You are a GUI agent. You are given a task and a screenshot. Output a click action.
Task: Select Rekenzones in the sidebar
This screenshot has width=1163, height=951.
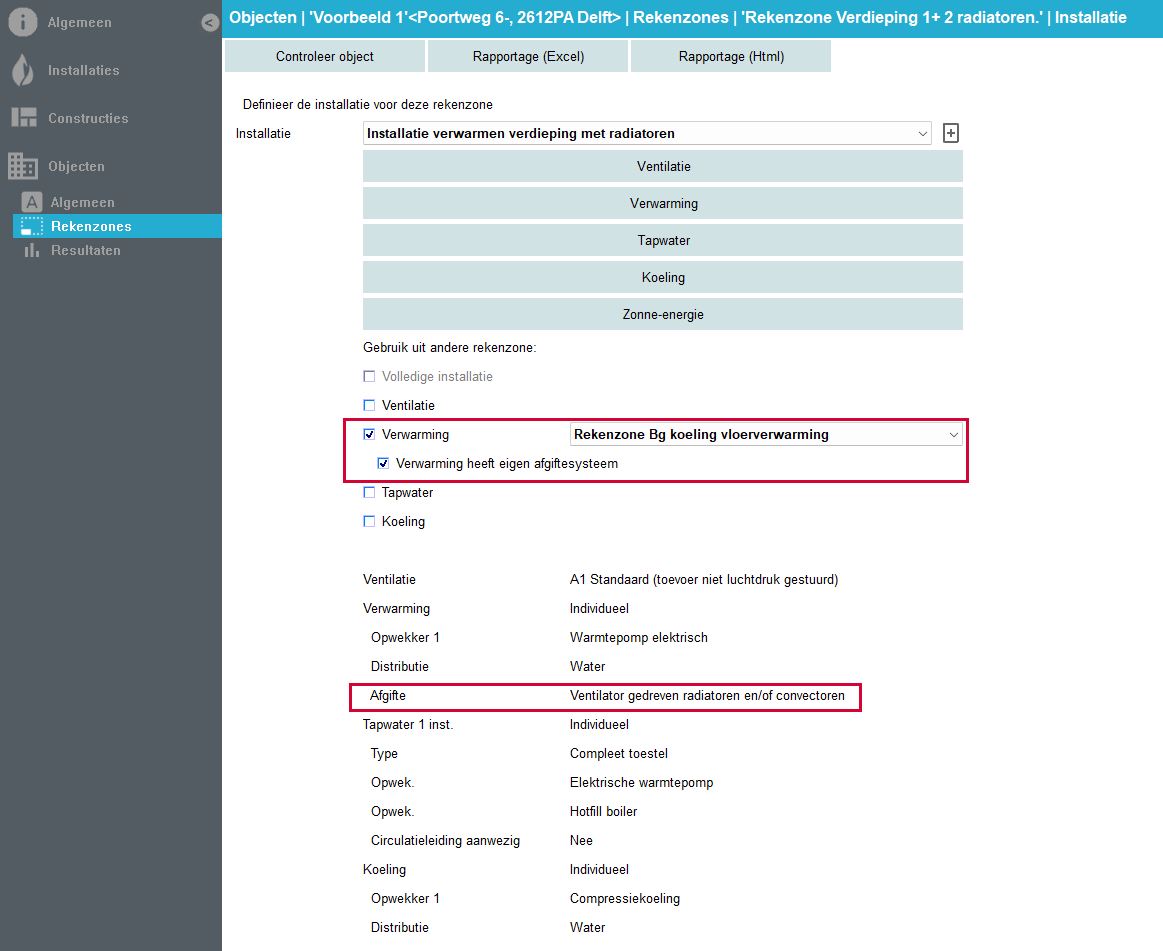[x=91, y=226]
